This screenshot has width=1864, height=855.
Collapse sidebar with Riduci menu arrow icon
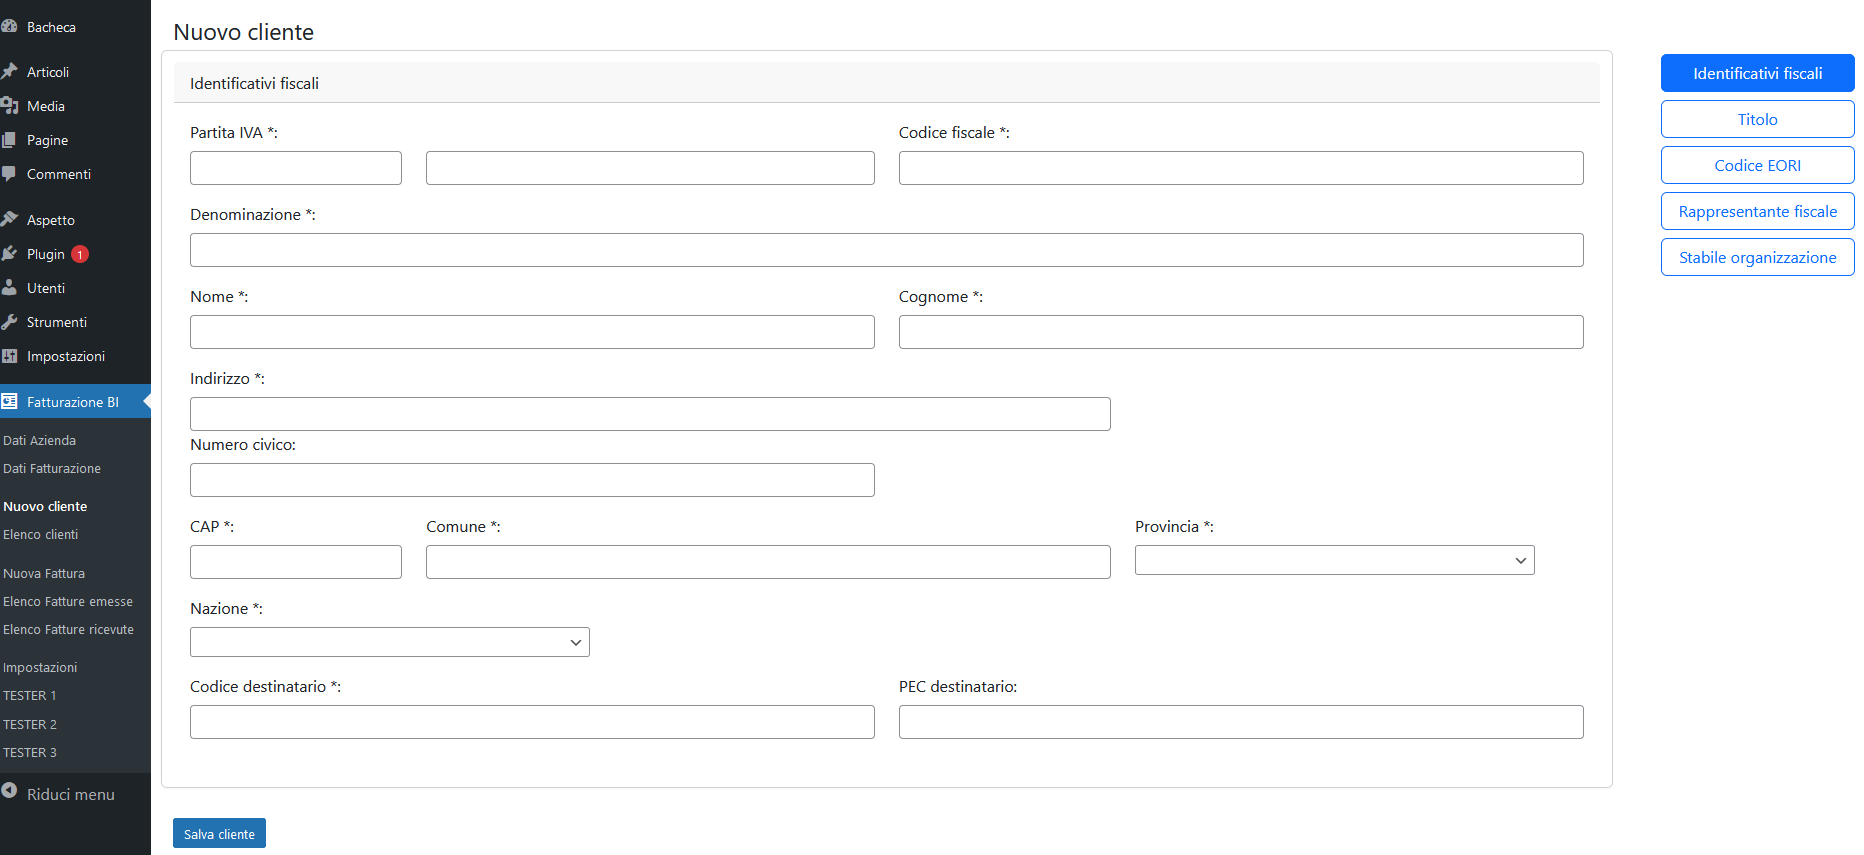(9, 791)
